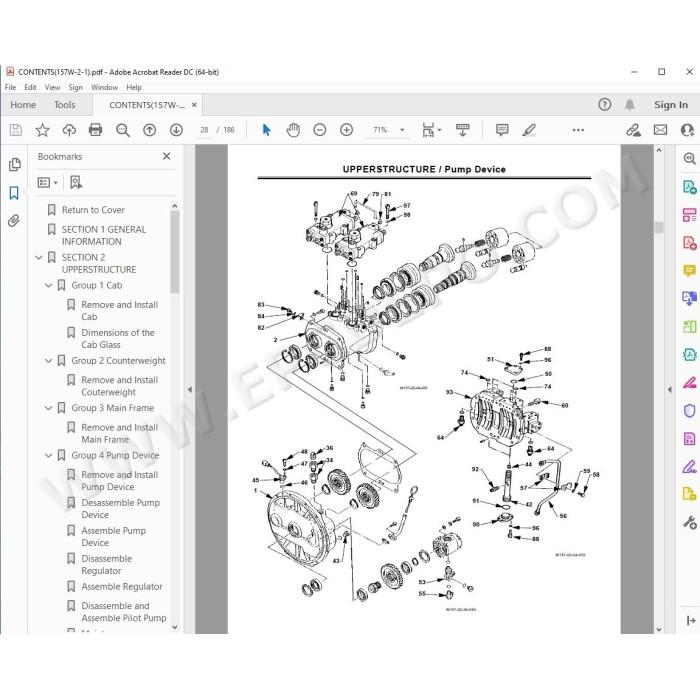The height and width of the screenshot is (700, 700).
Task: Click the scrolling mode keyboard icon
Action: tap(462, 130)
